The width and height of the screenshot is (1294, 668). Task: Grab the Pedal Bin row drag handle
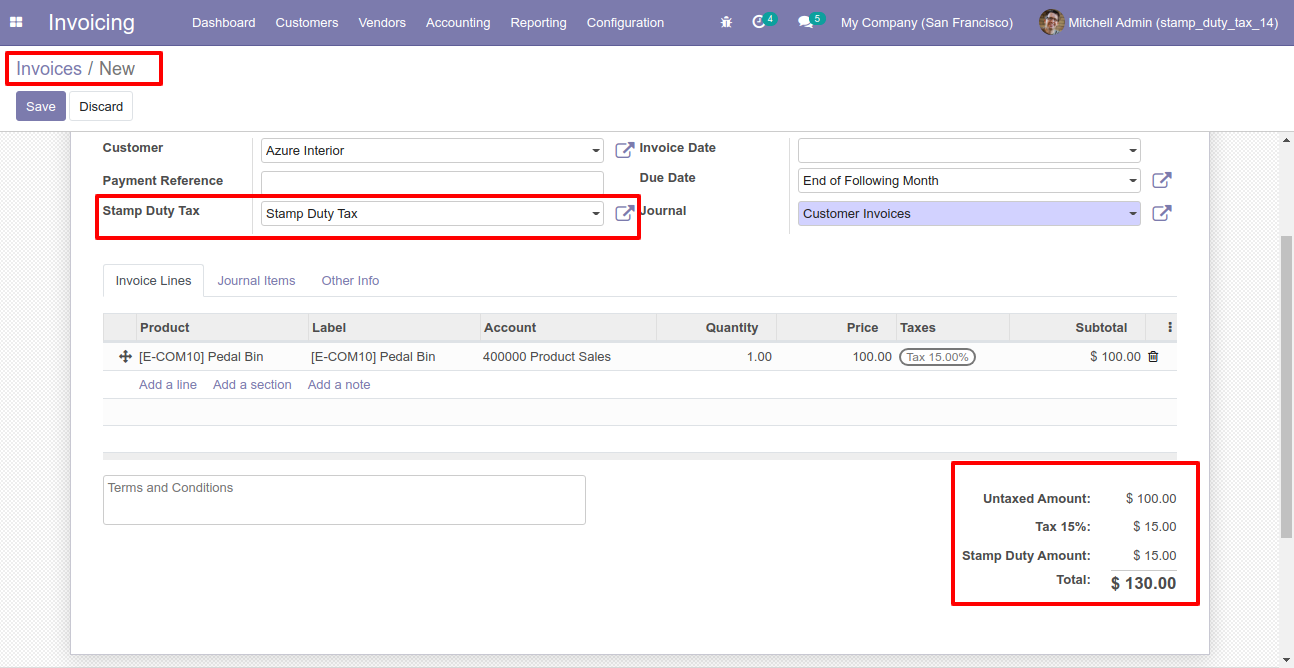125,357
